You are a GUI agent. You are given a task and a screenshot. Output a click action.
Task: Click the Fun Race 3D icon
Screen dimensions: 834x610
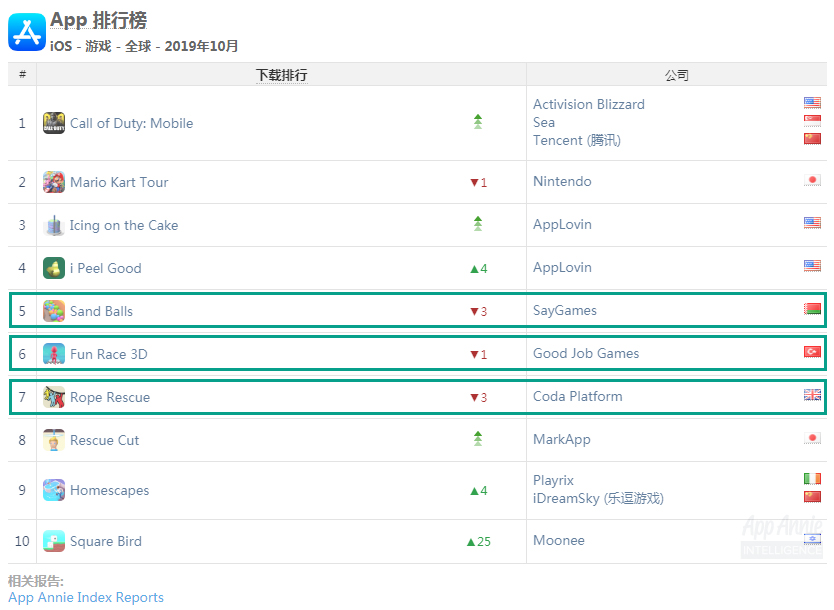[x=54, y=354]
